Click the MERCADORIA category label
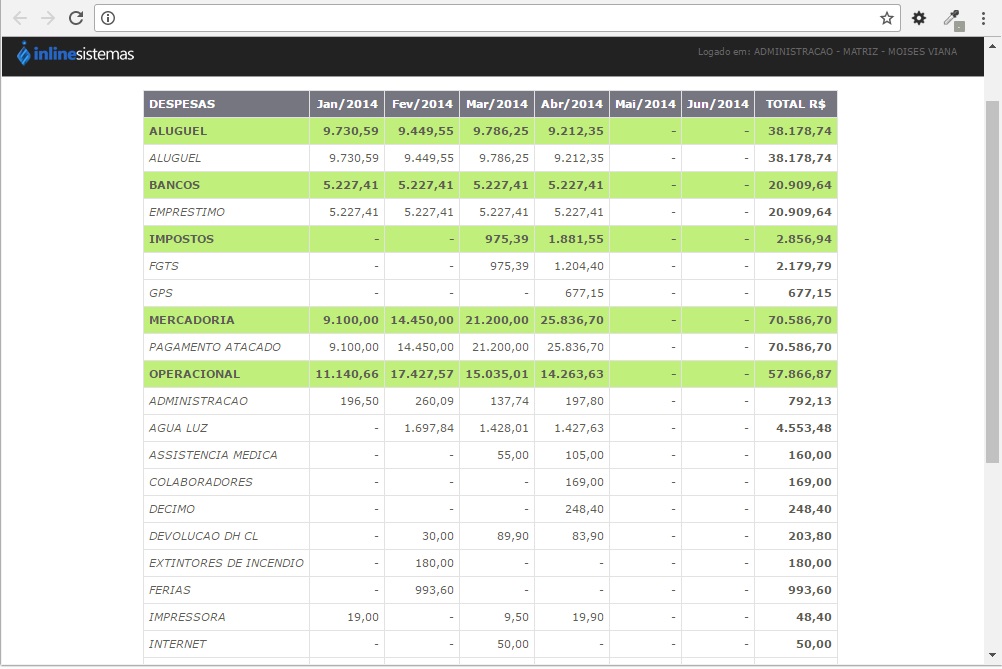Image resolution: width=1002 pixels, height=669 pixels. tap(192, 319)
